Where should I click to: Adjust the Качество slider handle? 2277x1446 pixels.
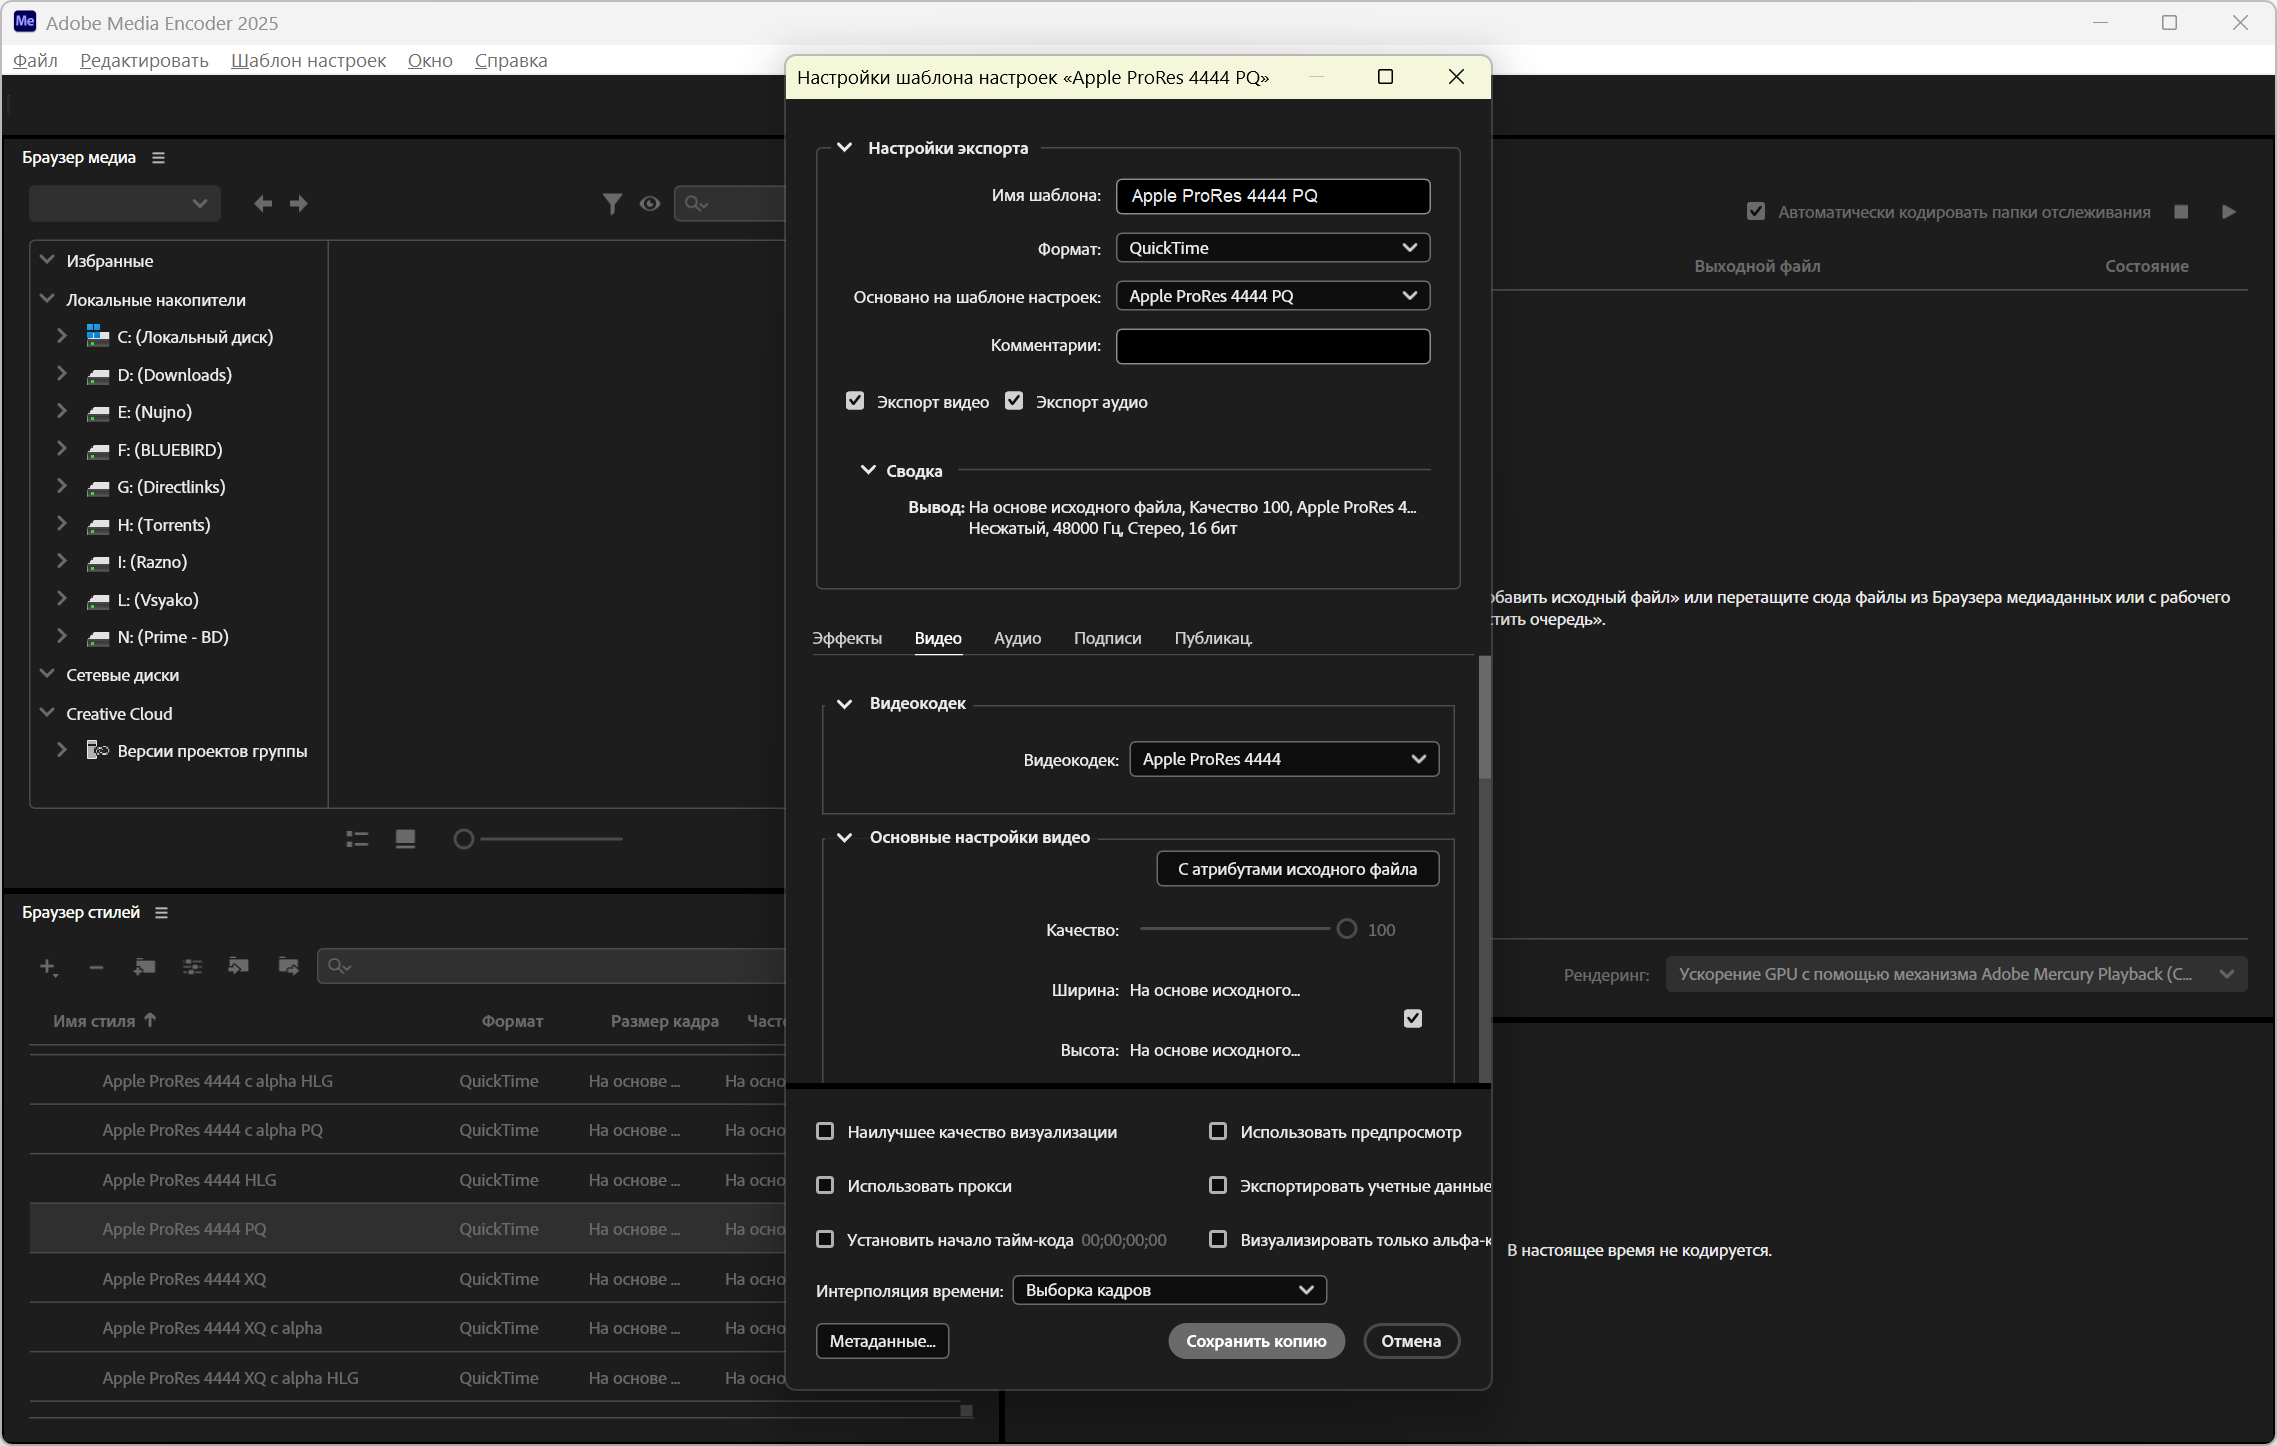click(x=1346, y=929)
